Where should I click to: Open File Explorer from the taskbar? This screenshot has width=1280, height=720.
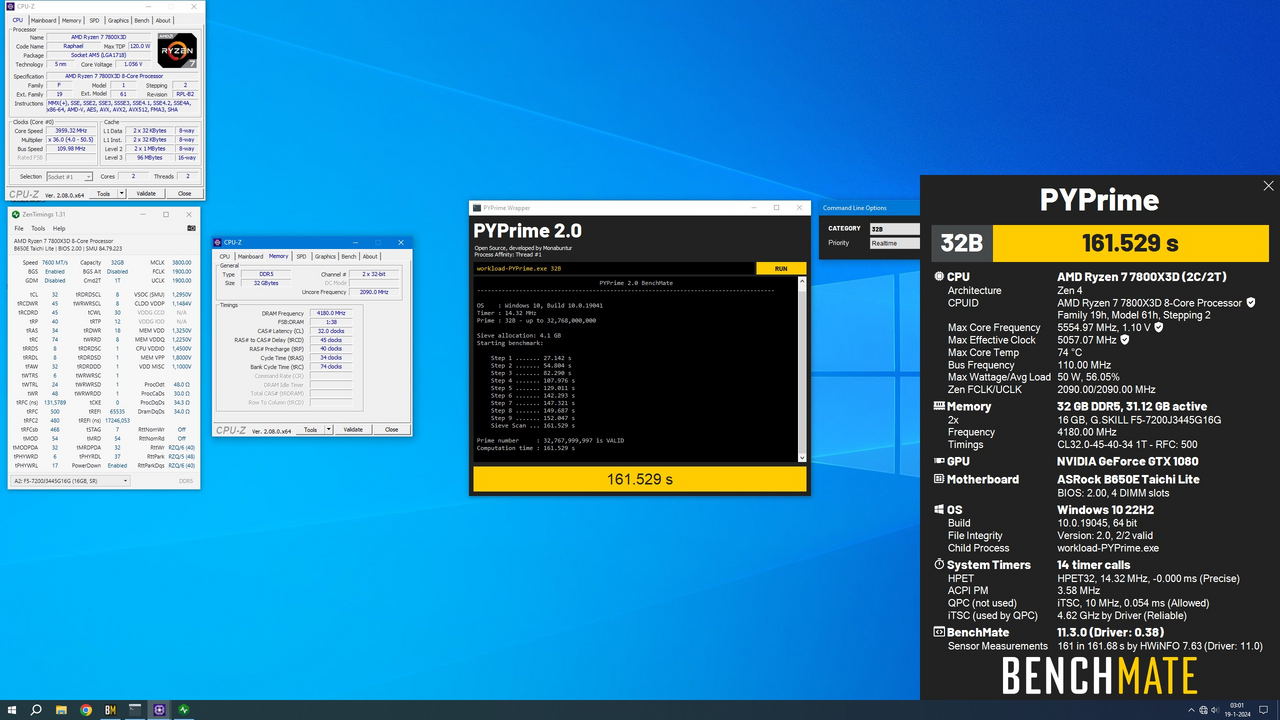[61, 710]
